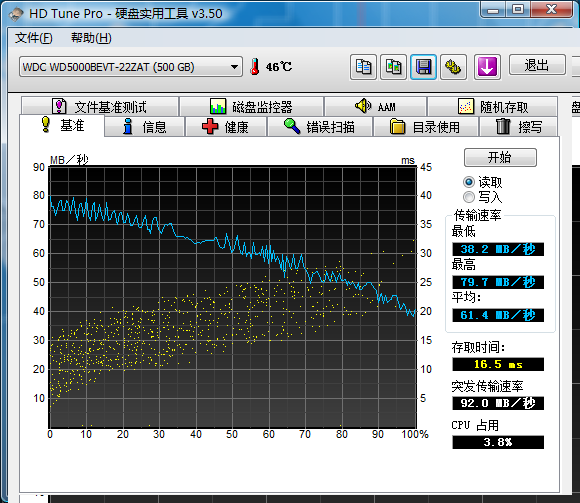Click the copy text to clipboard icon
The width and height of the screenshot is (580, 503).
363,67
